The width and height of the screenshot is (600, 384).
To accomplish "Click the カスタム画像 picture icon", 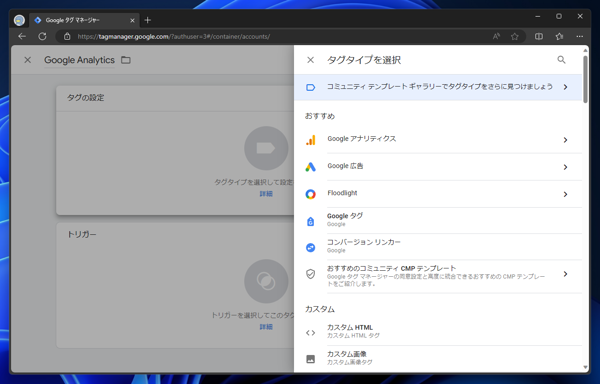I will pos(310,359).
